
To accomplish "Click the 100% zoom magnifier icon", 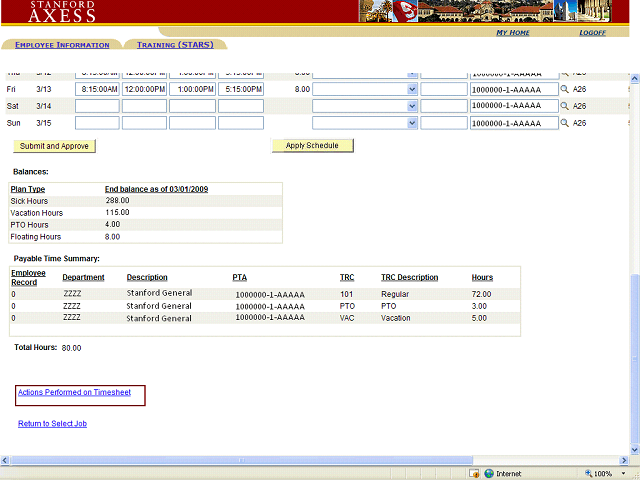I will 586,473.
